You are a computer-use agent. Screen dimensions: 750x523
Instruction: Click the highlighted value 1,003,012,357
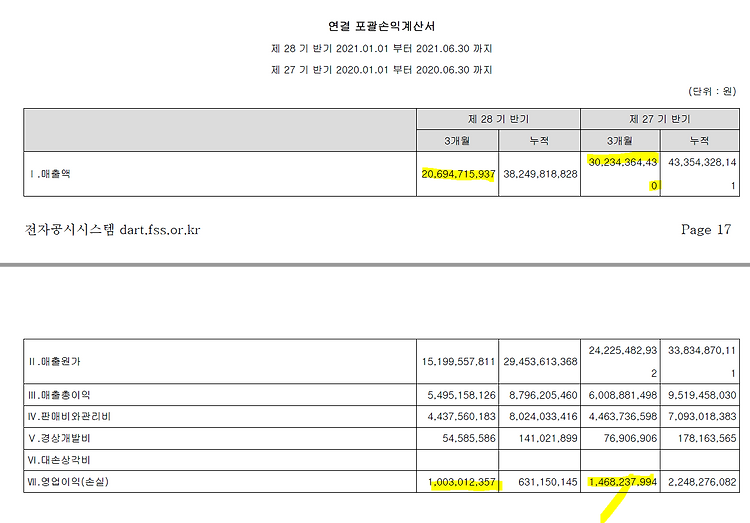point(461,482)
